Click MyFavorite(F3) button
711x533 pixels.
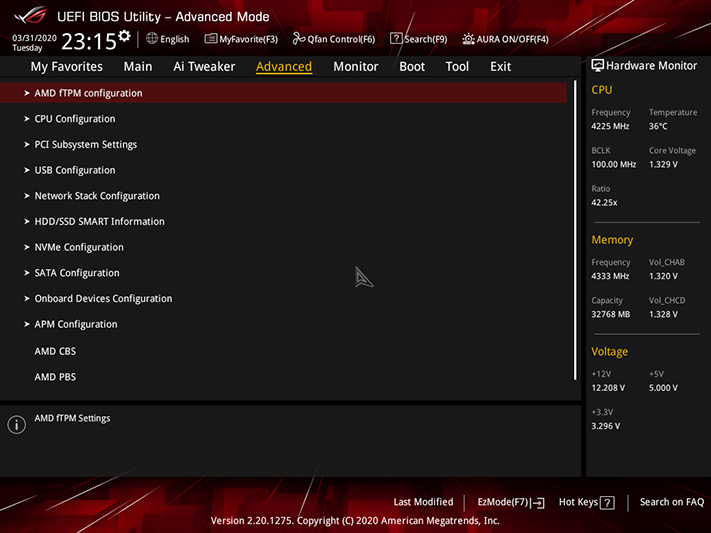248,39
